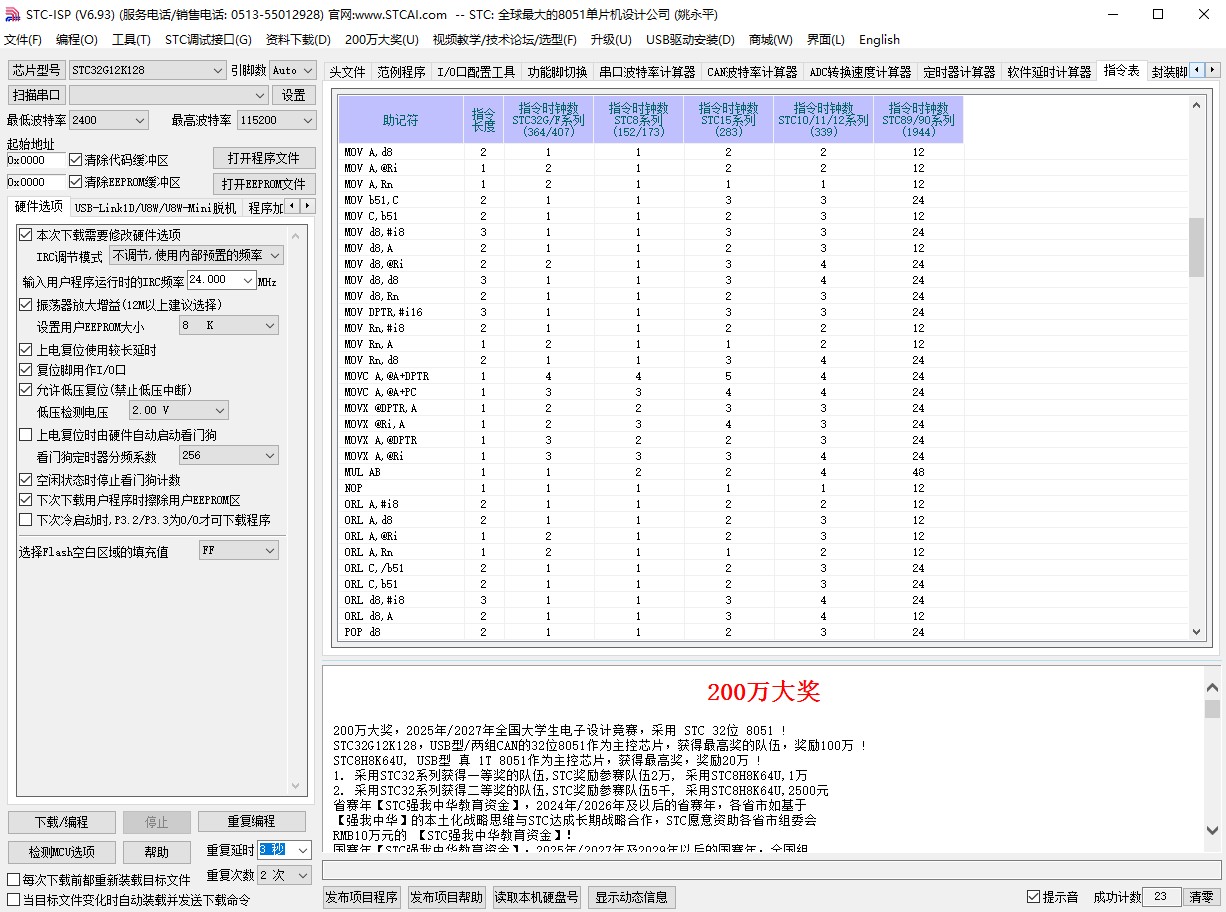The width and height of the screenshot is (1226, 912).
Task: Switch to USB-Link1D/U8W/U8W-Mini脱机 tab
Action: [x=155, y=208]
